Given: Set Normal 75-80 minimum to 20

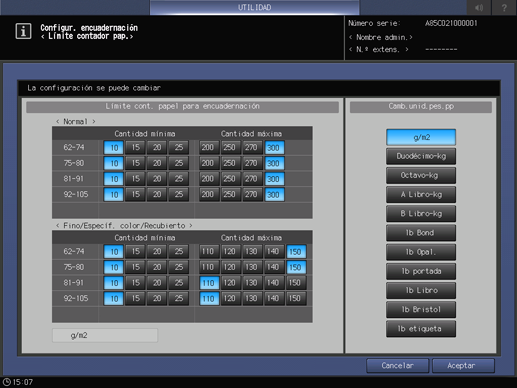Looking at the screenshot, I should 157,163.
